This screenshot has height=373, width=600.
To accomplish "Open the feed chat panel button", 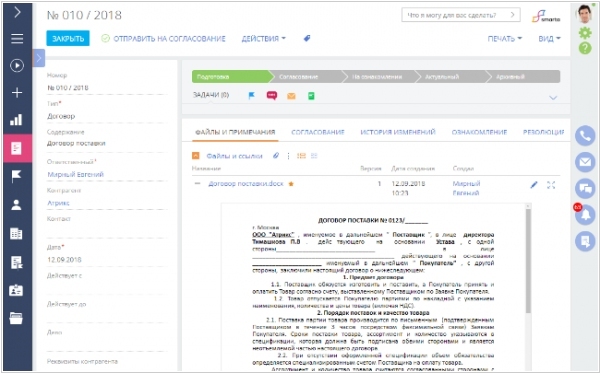I will (585, 188).
